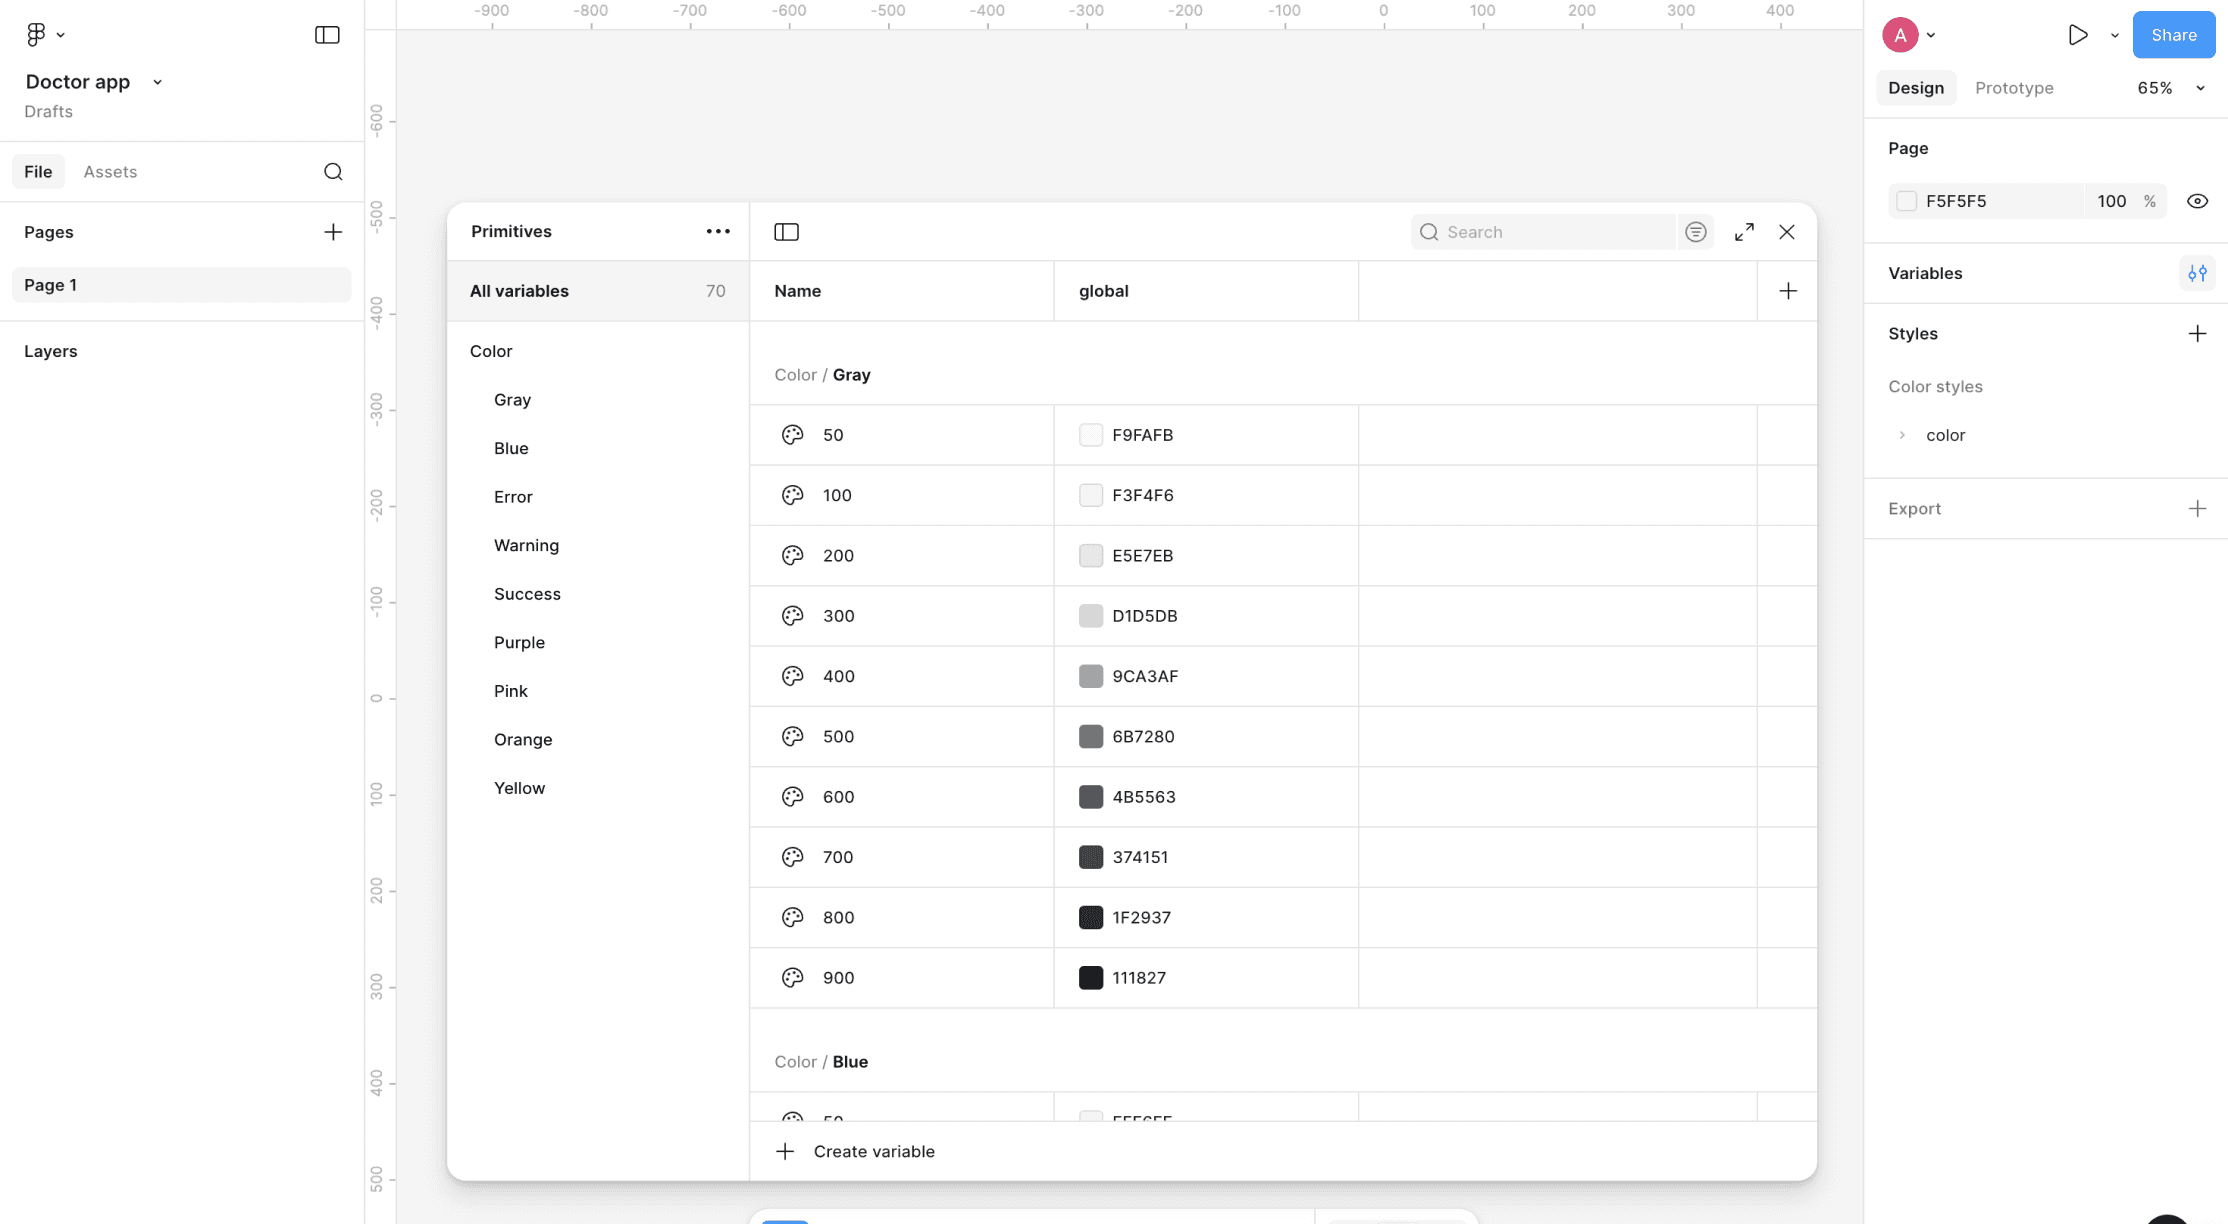Viewport: 2228px width, 1224px height.
Task: Switch to the Prototype tab
Action: 2013,88
